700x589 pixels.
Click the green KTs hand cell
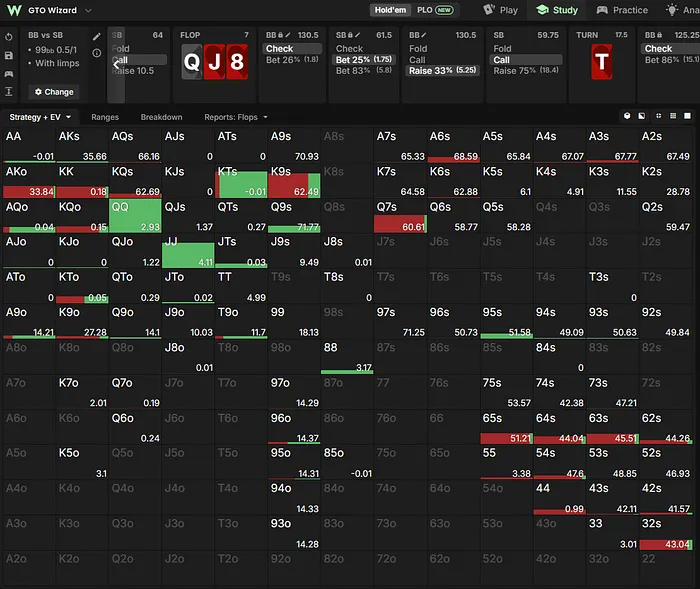[x=241, y=181]
